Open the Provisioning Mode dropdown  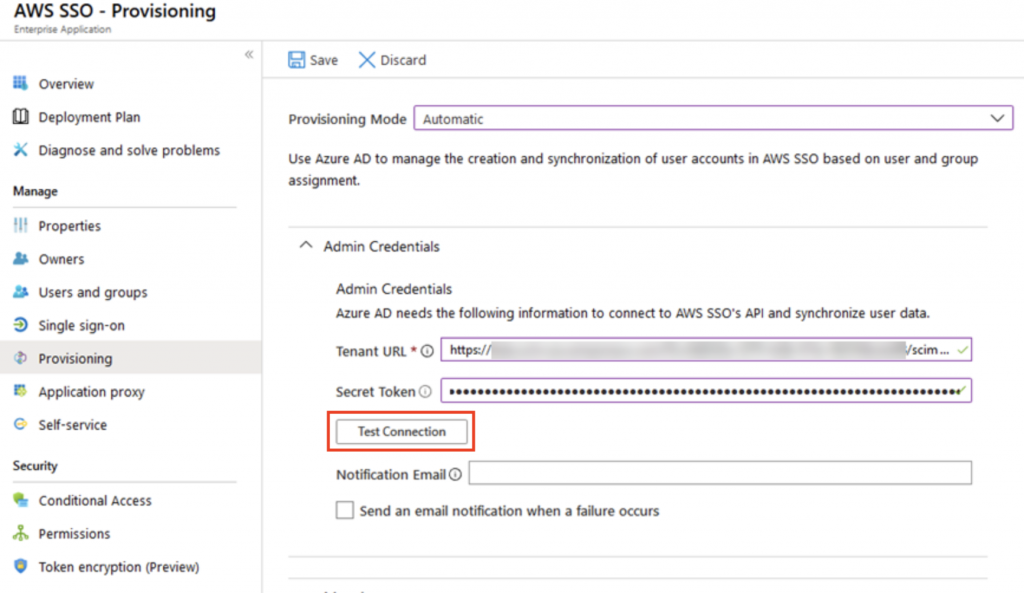coord(713,119)
